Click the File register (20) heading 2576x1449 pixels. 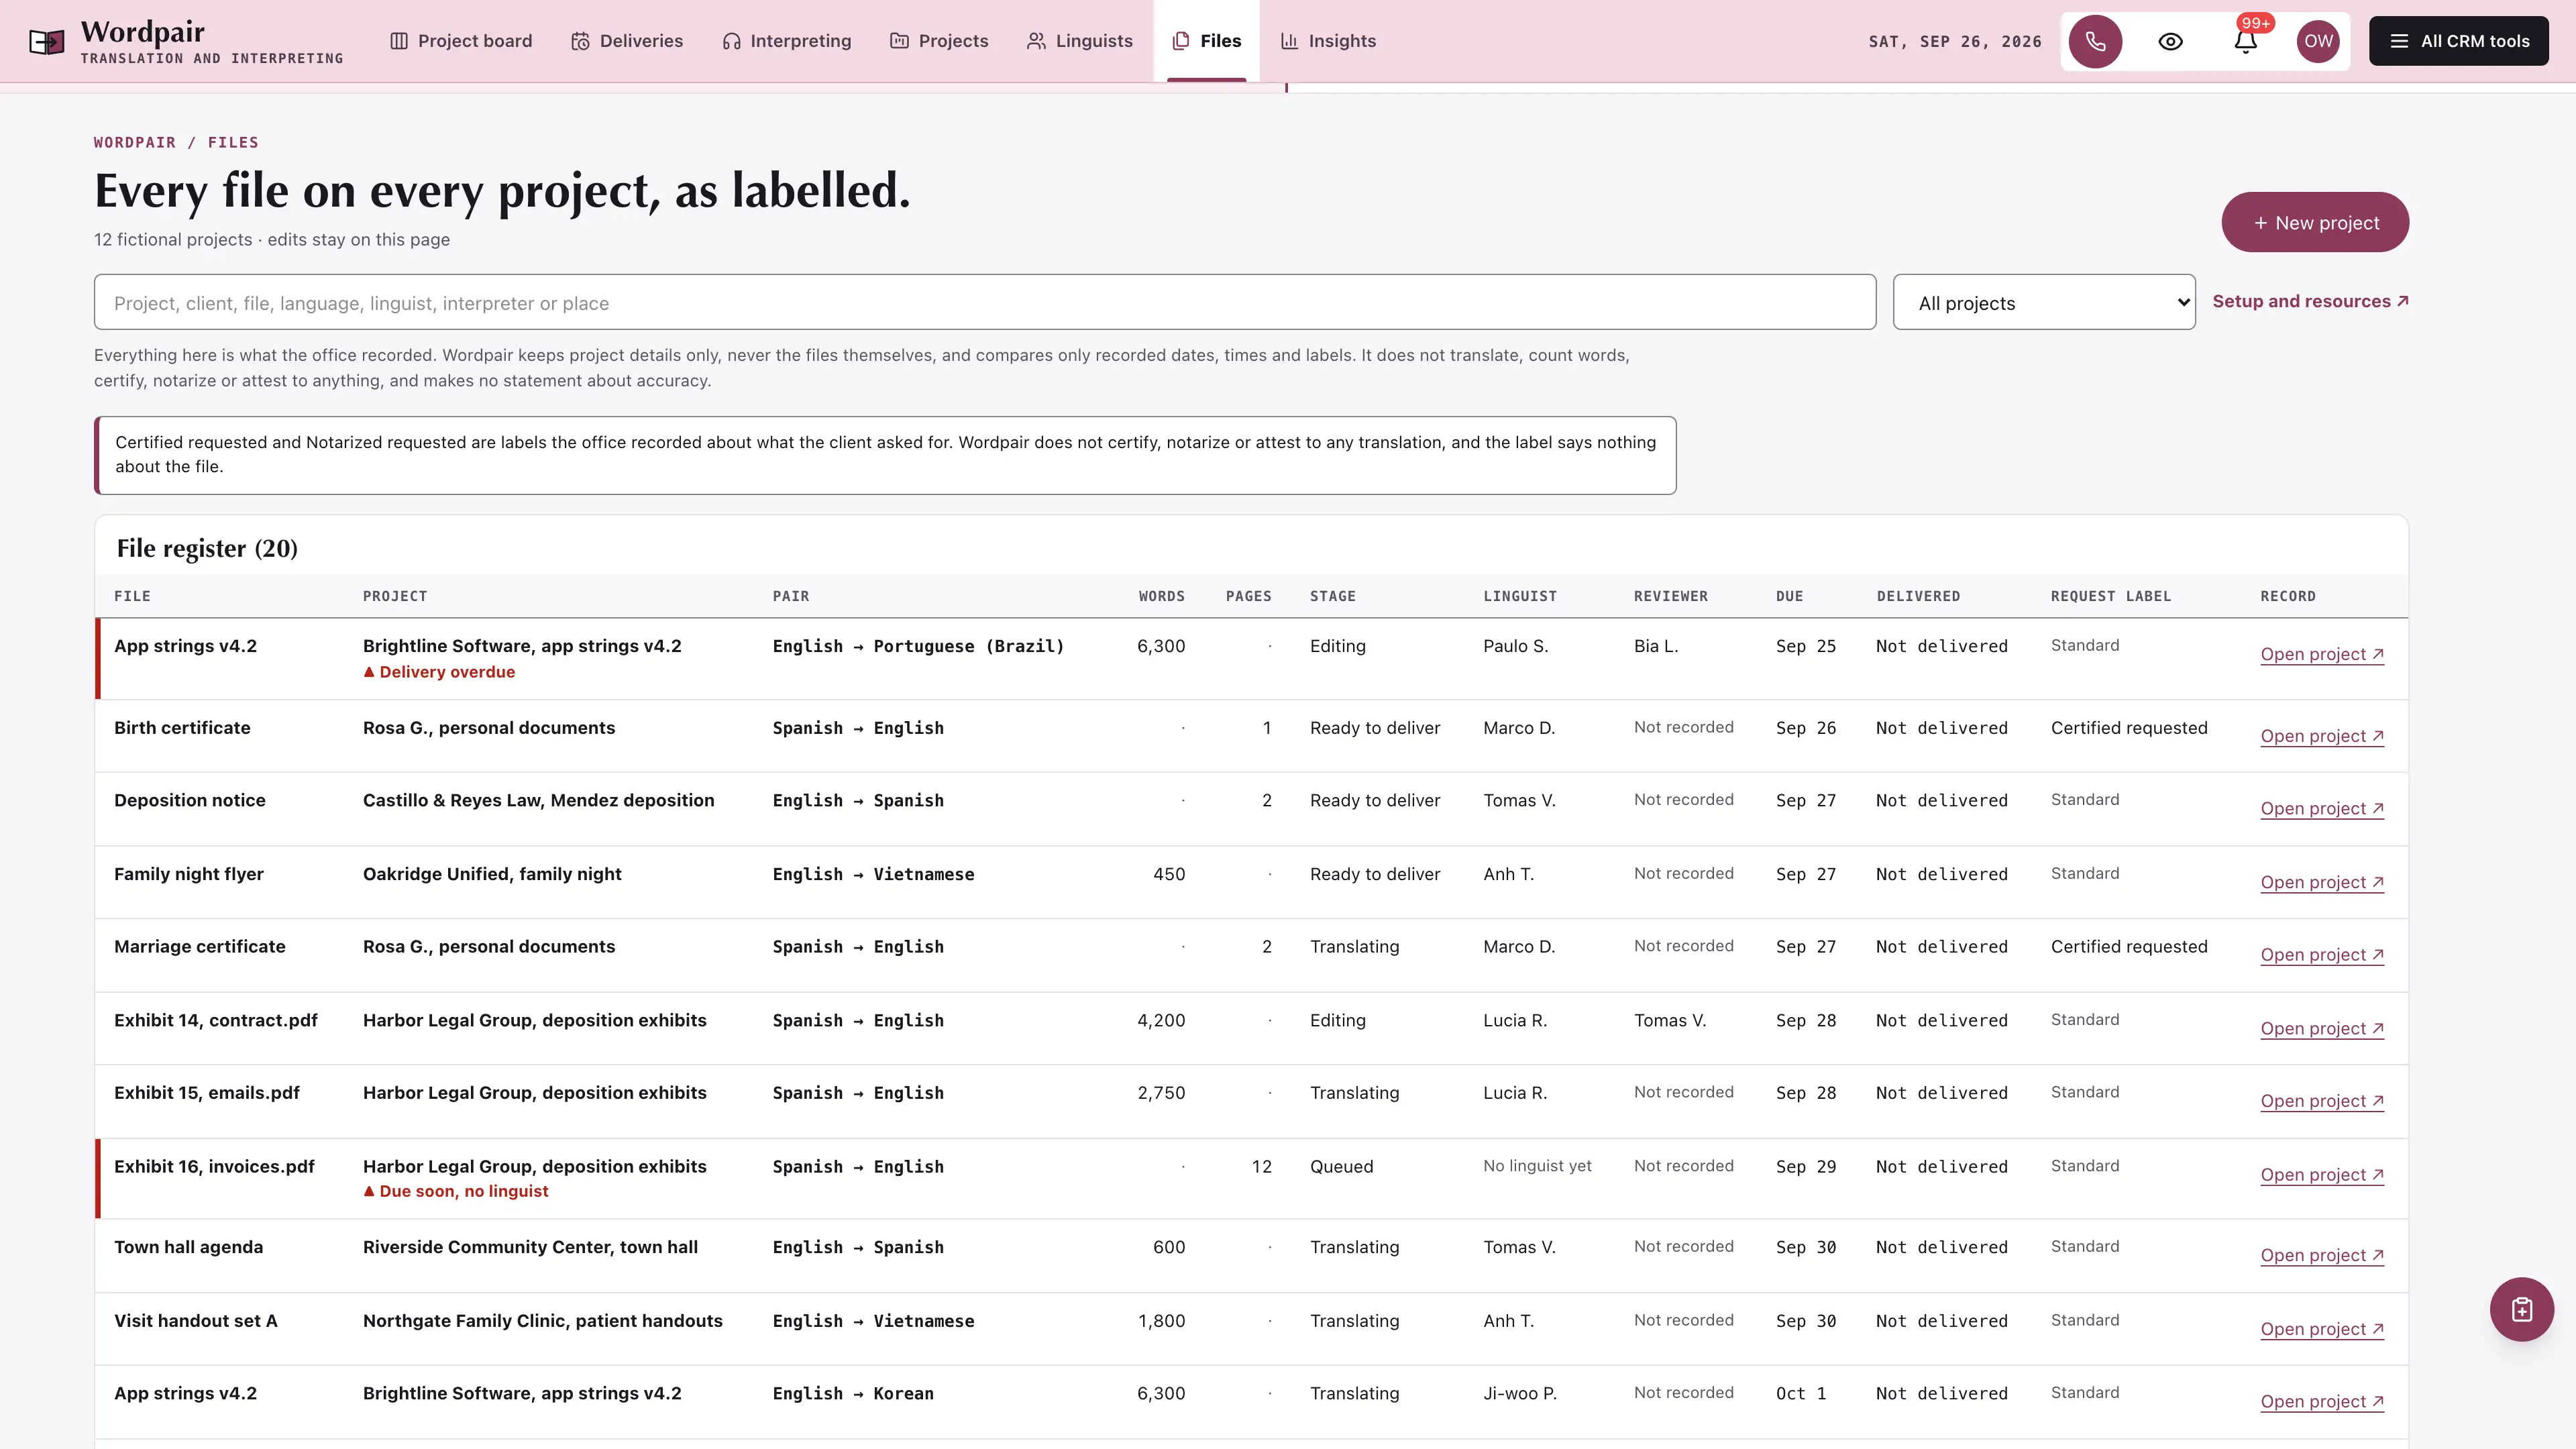point(207,548)
